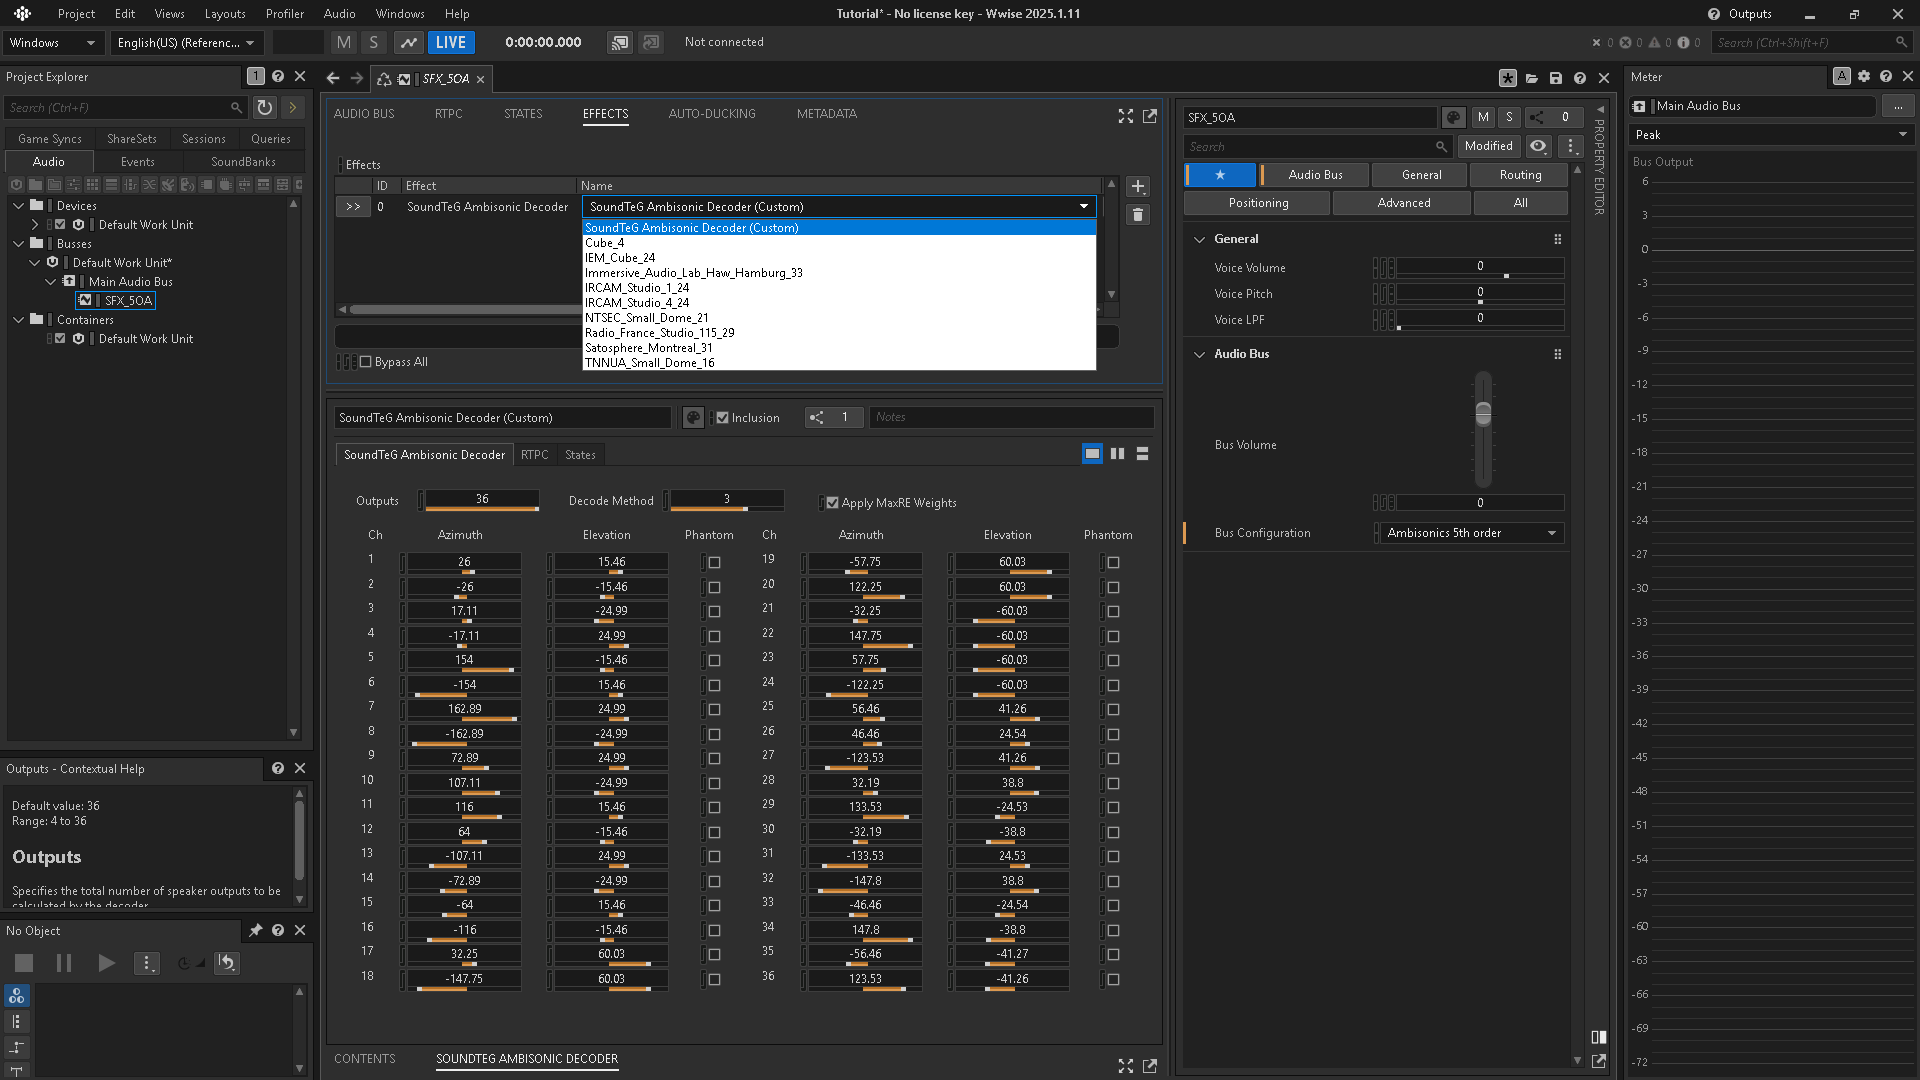
Task: Toggle the Inclusion checkbox
Action: [722, 418]
